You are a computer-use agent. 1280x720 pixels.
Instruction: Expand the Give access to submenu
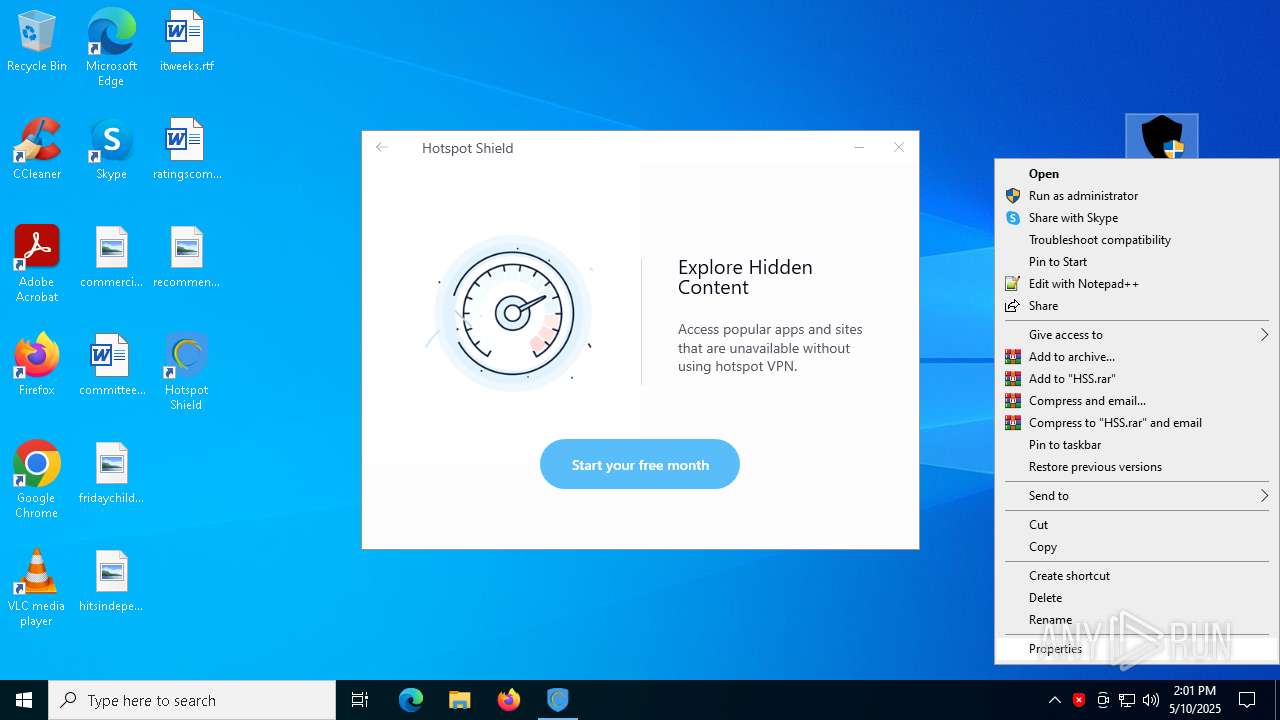[1137, 335]
